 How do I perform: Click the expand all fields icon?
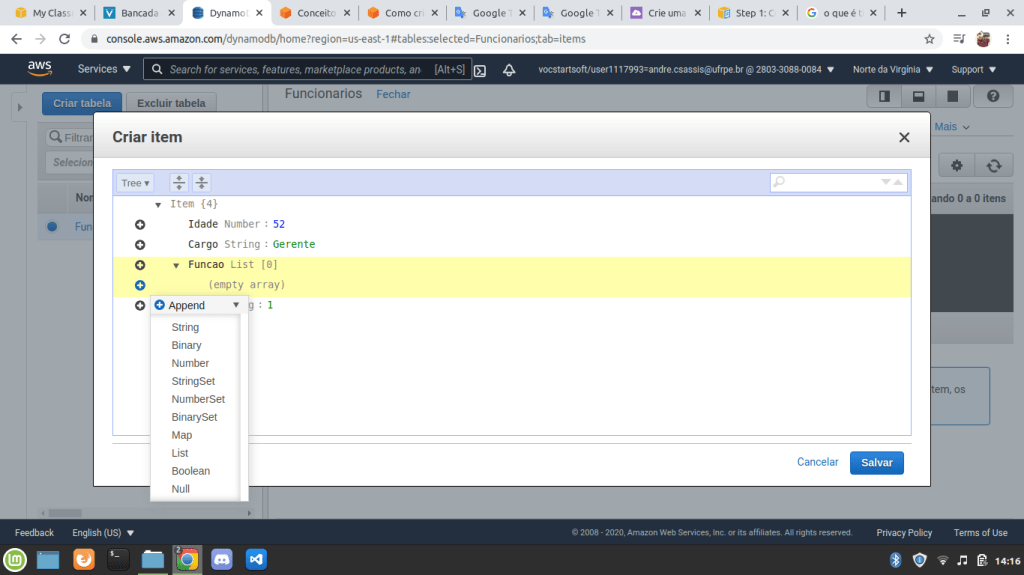tap(179, 183)
